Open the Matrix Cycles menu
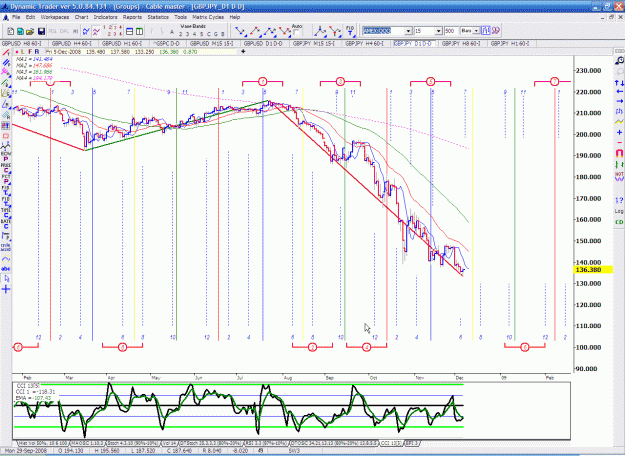 point(208,17)
